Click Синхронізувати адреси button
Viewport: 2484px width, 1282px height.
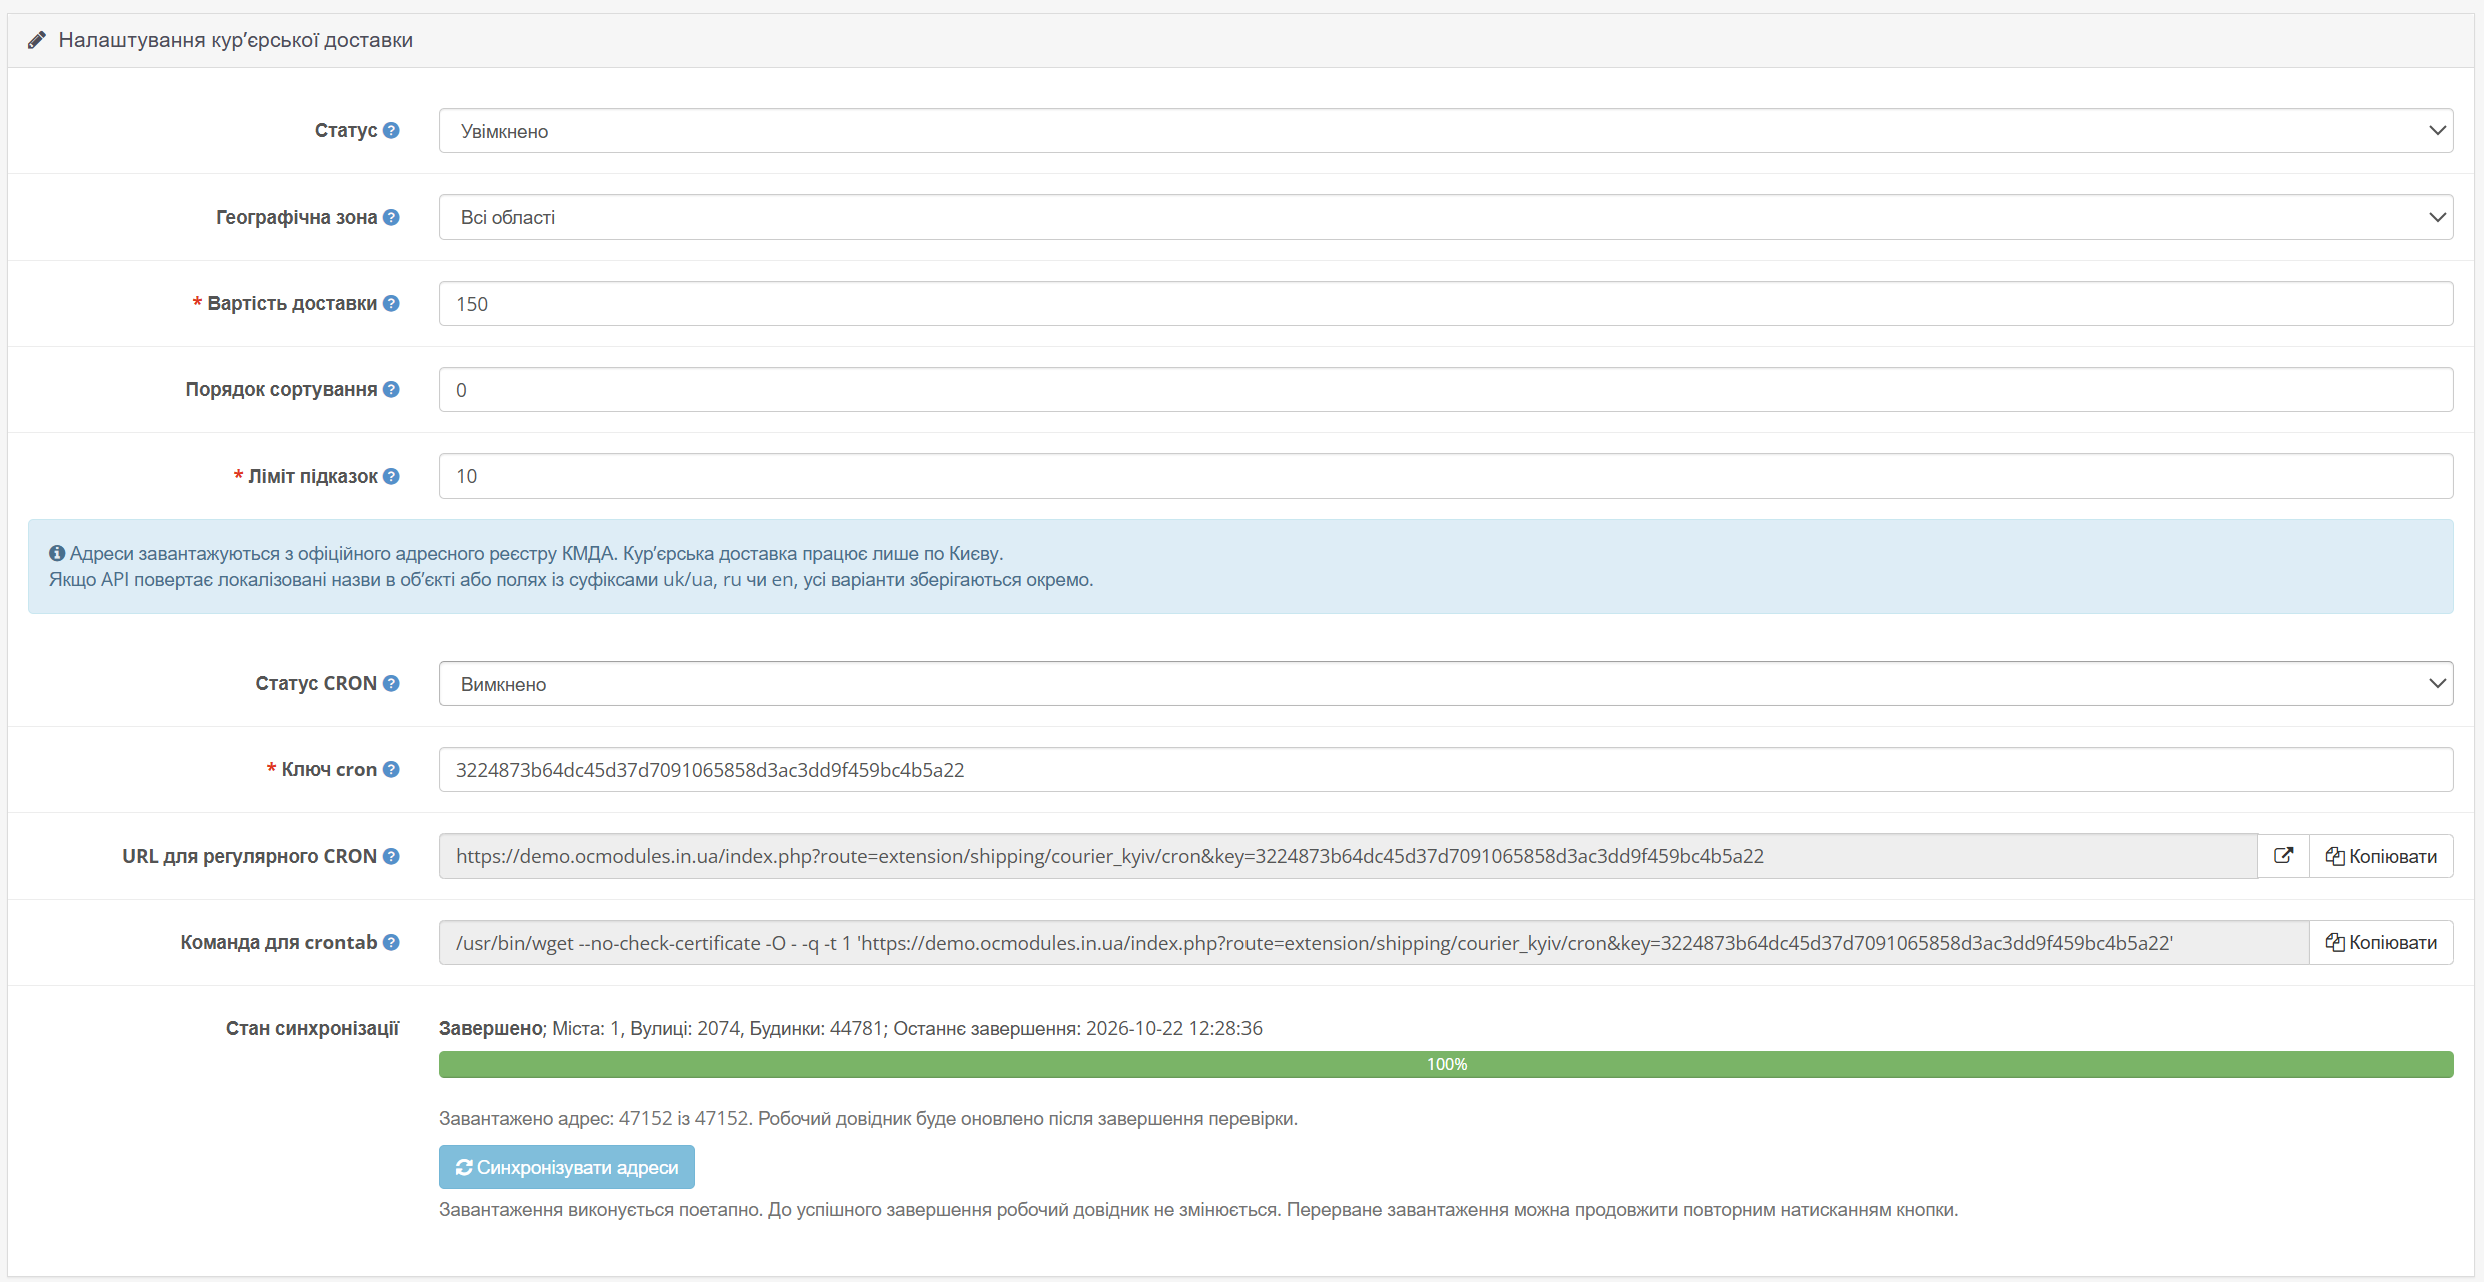[x=567, y=1167]
